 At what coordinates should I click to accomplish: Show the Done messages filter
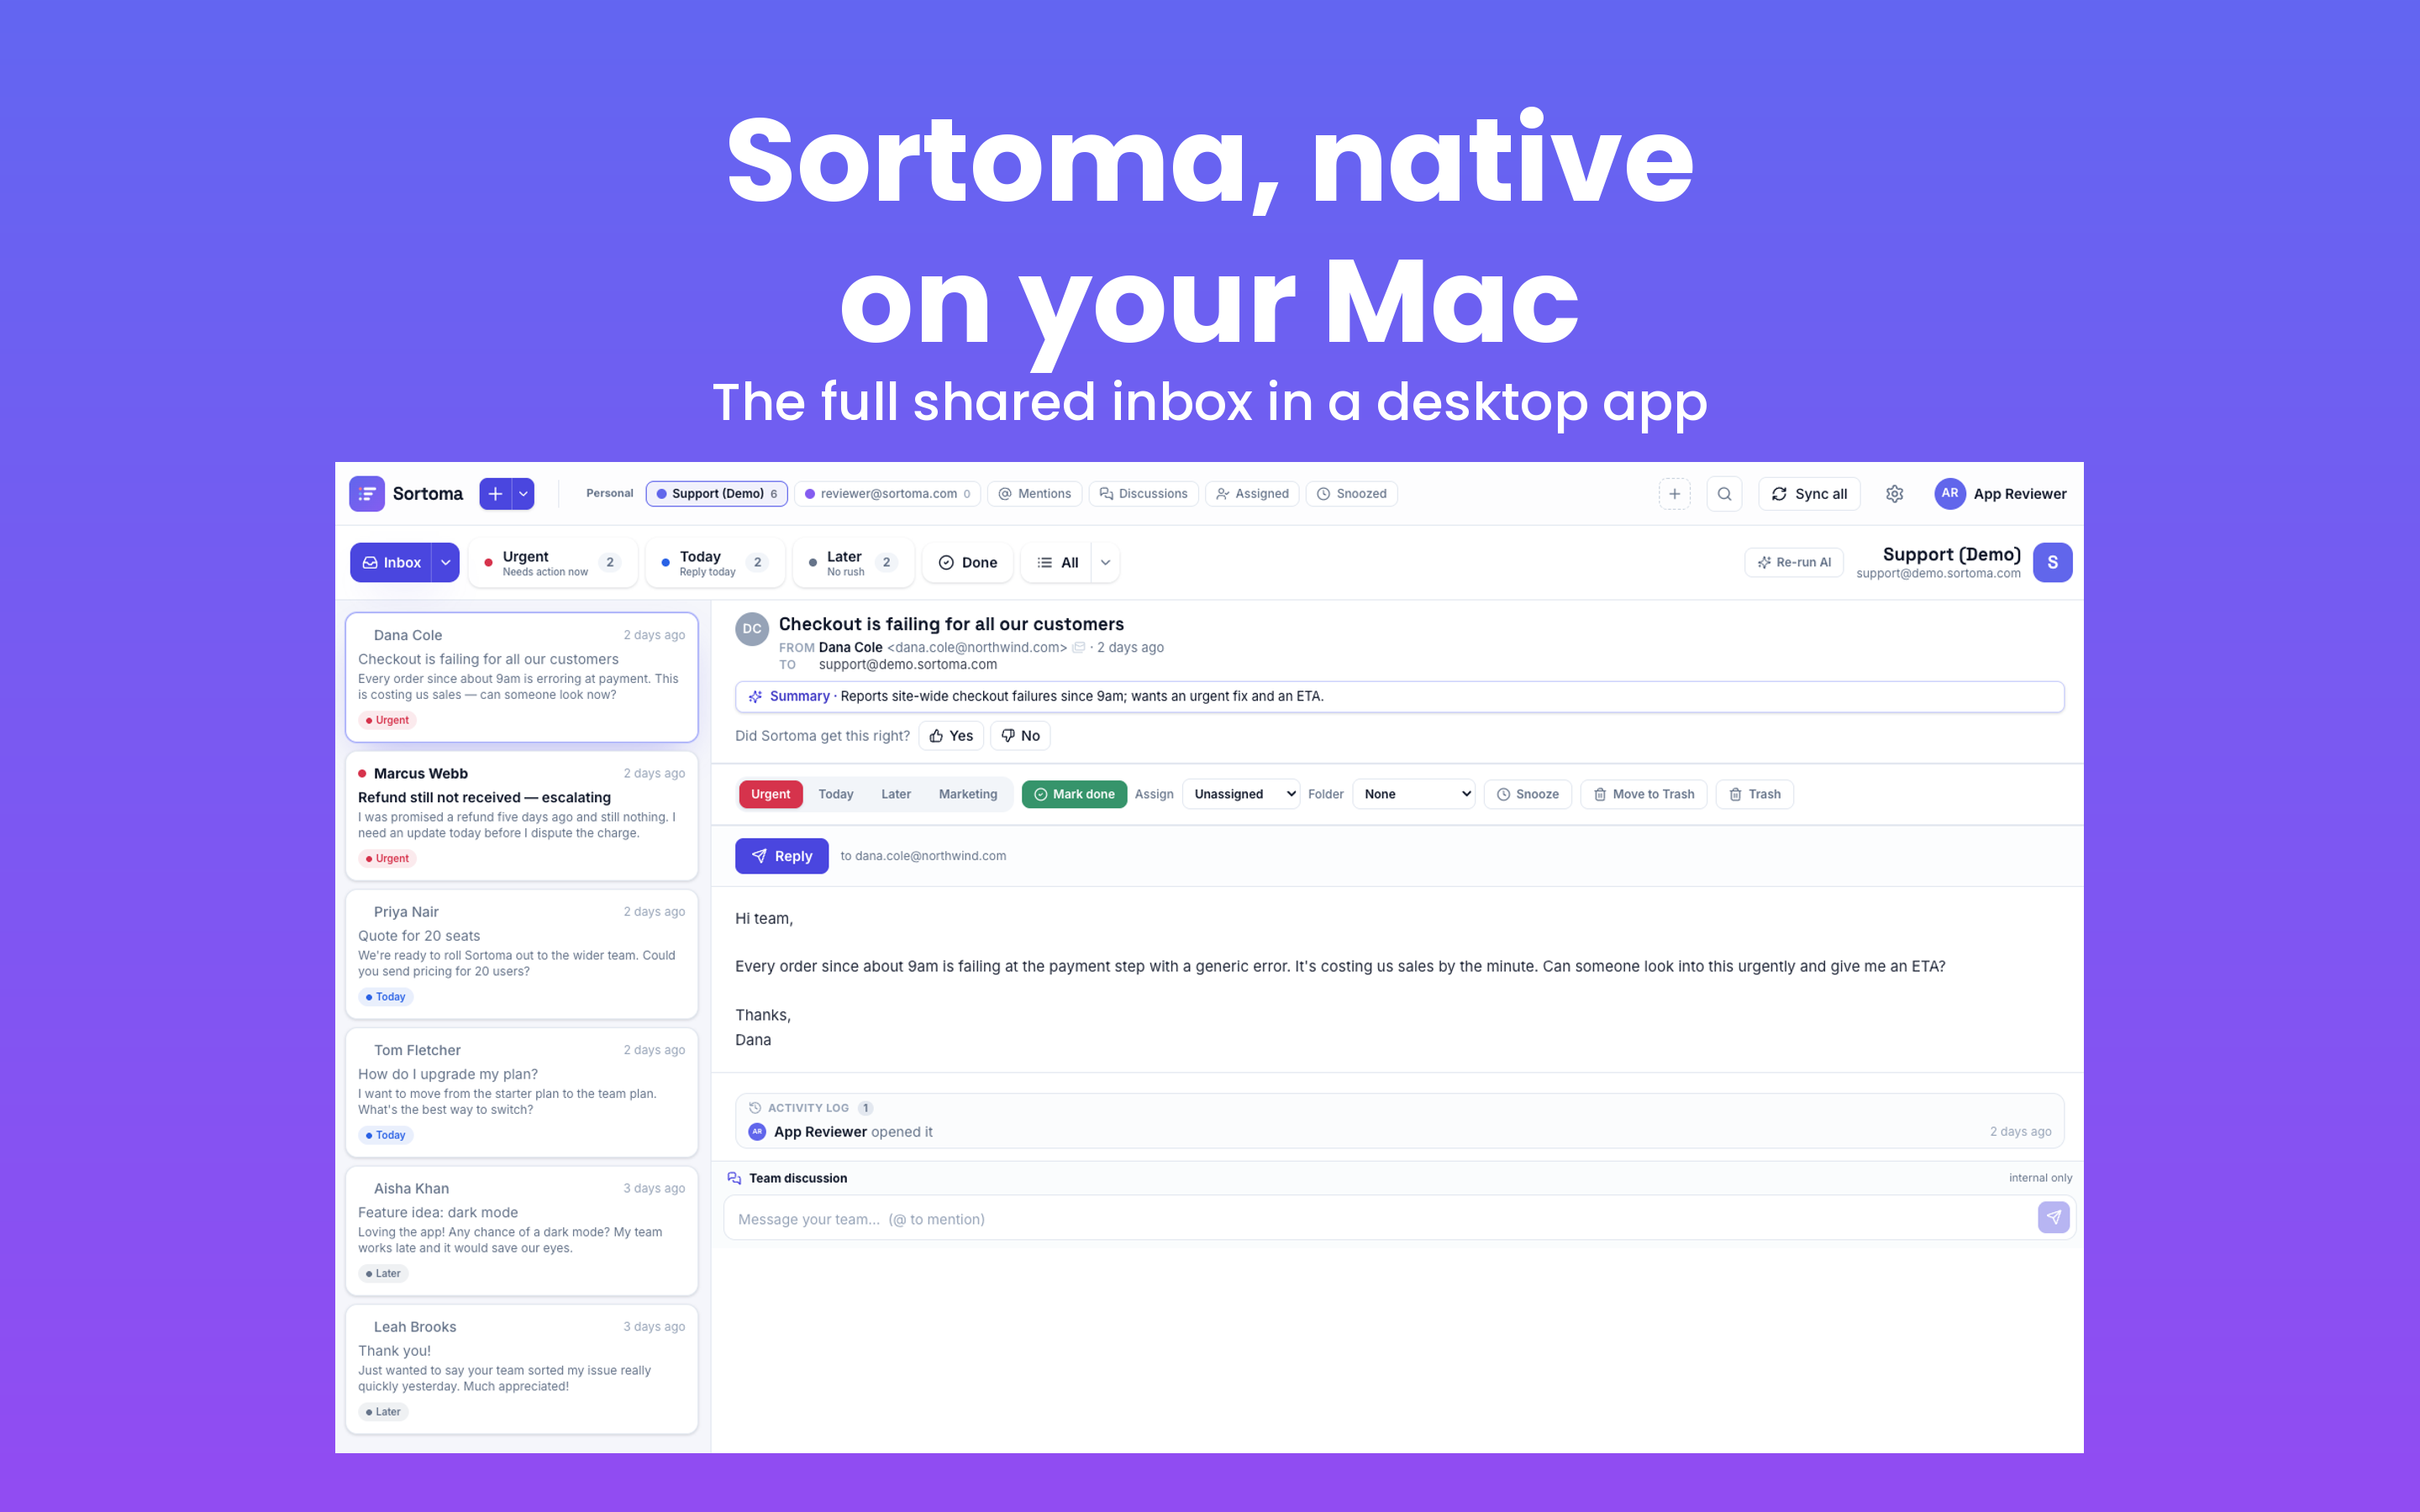tap(968, 563)
